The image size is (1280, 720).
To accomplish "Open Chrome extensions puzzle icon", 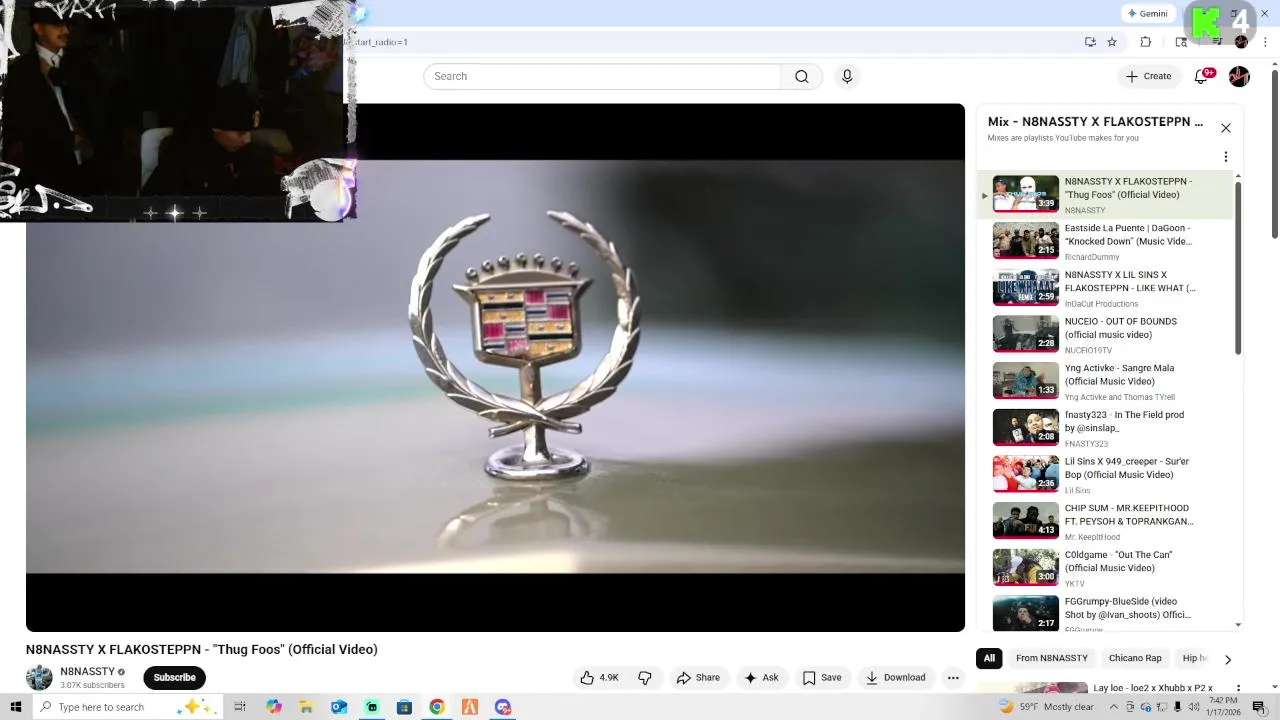I will (1146, 42).
